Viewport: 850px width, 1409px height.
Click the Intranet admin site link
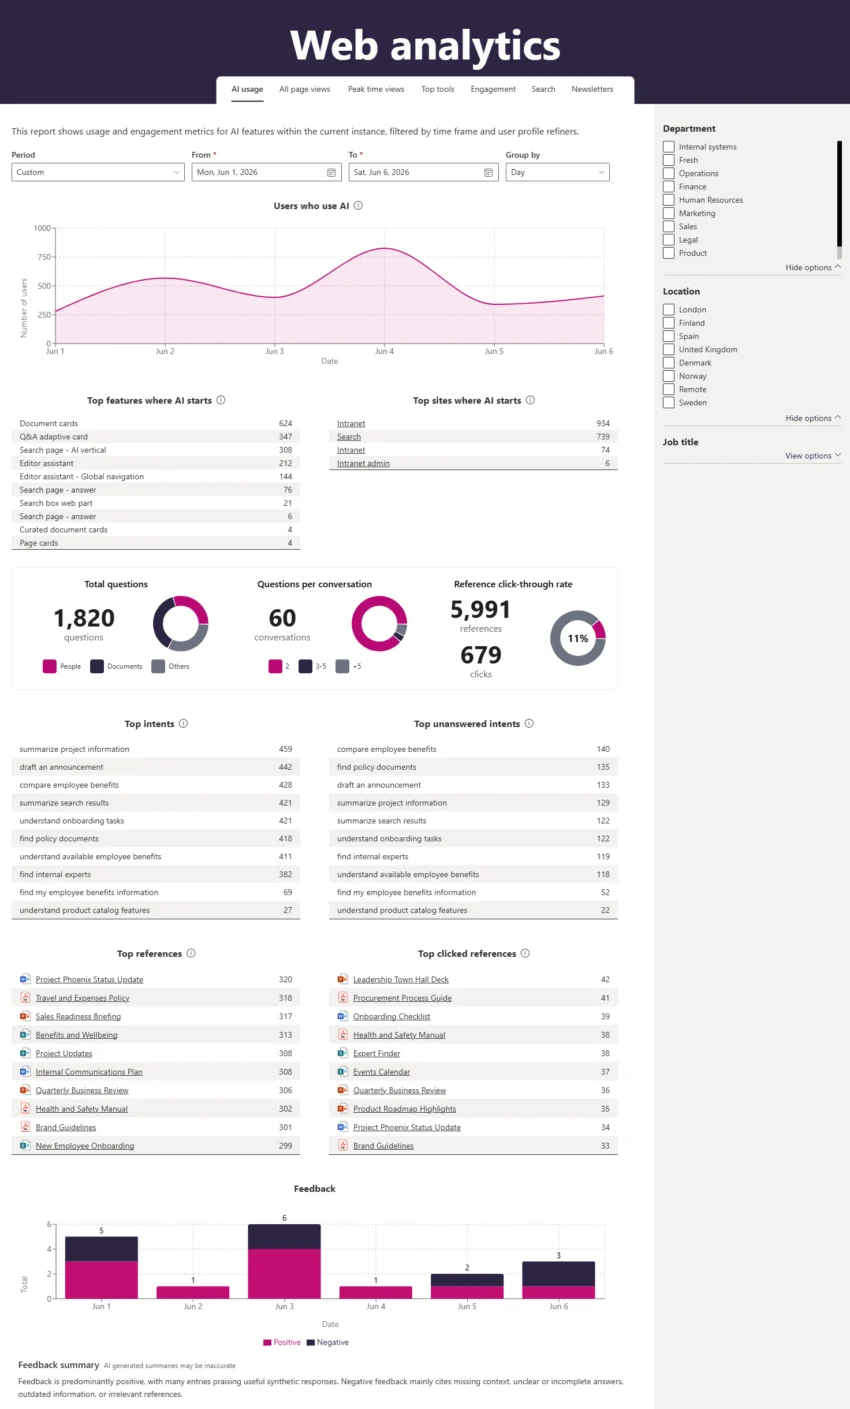point(363,463)
